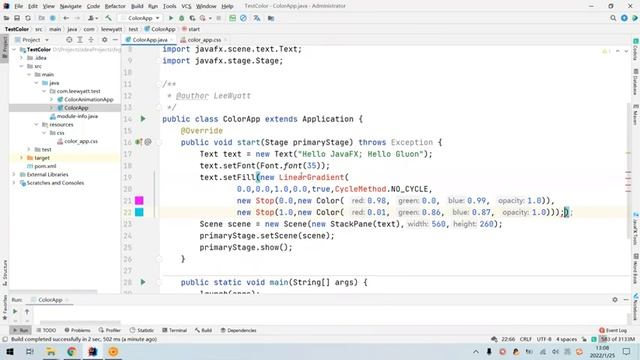Open the Event Log
This screenshot has width=640, height=360.
coord(613,330)
